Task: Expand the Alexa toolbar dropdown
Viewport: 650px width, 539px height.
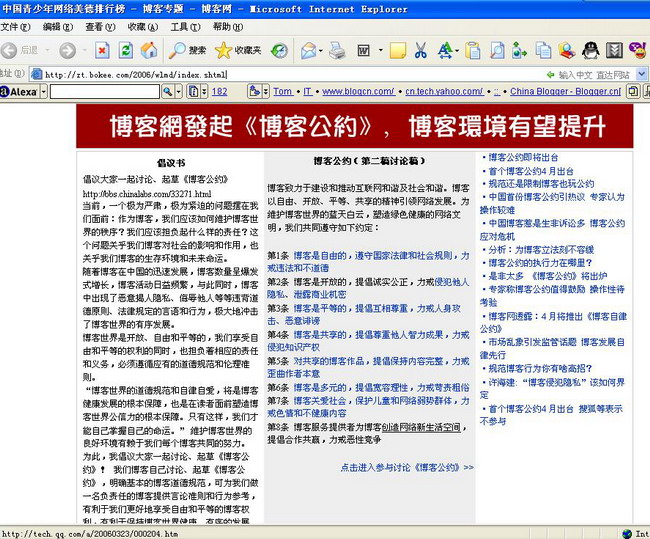Action: click(x=43, y=91)
